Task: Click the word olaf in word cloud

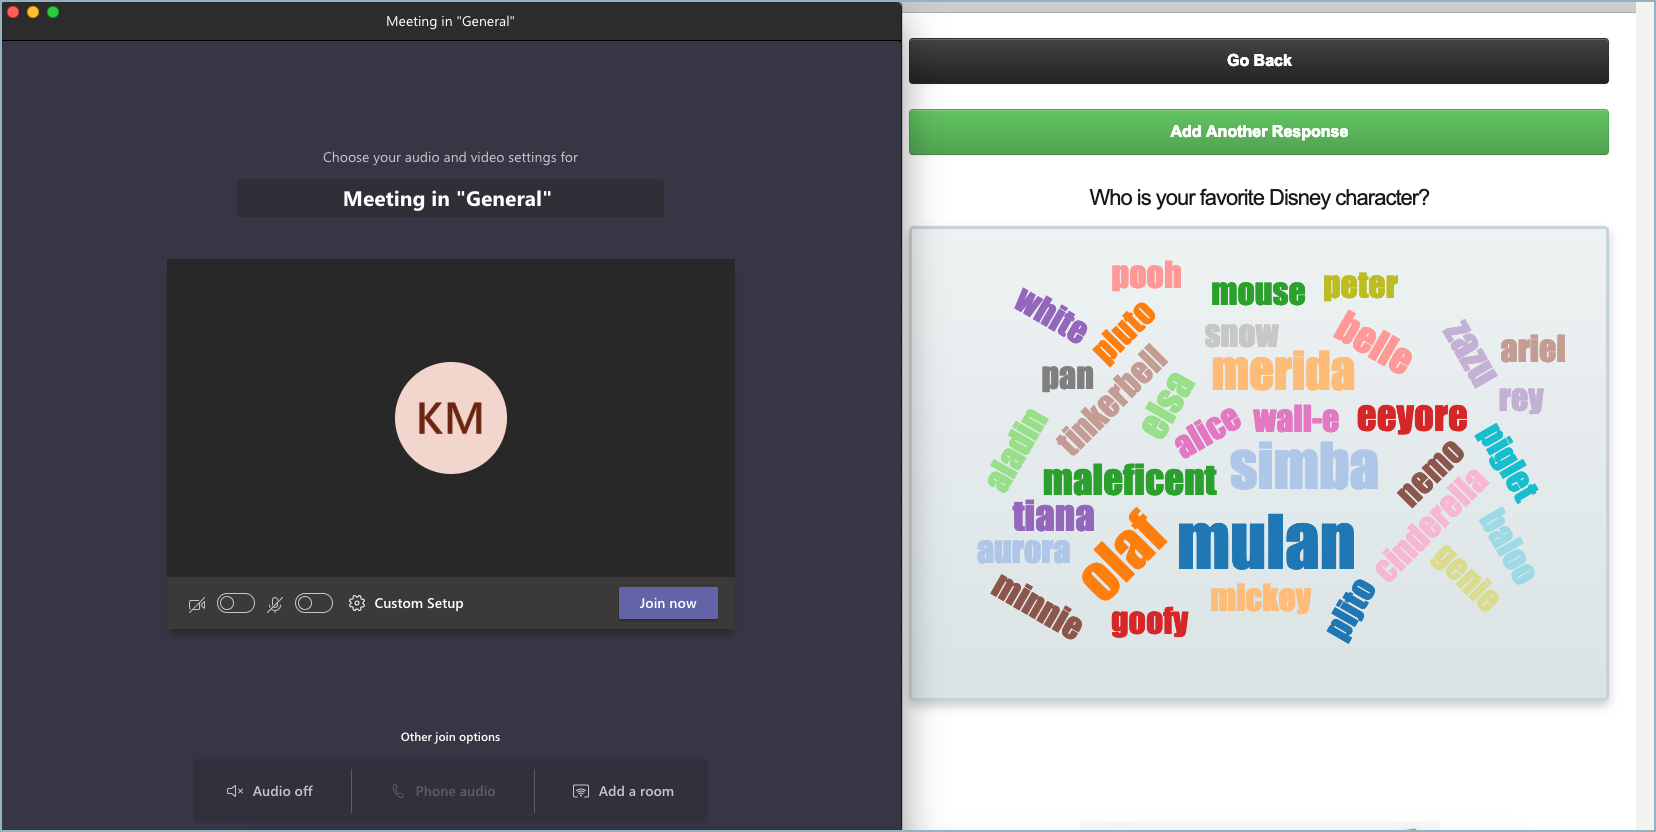Action: [x=1124, y=554]
